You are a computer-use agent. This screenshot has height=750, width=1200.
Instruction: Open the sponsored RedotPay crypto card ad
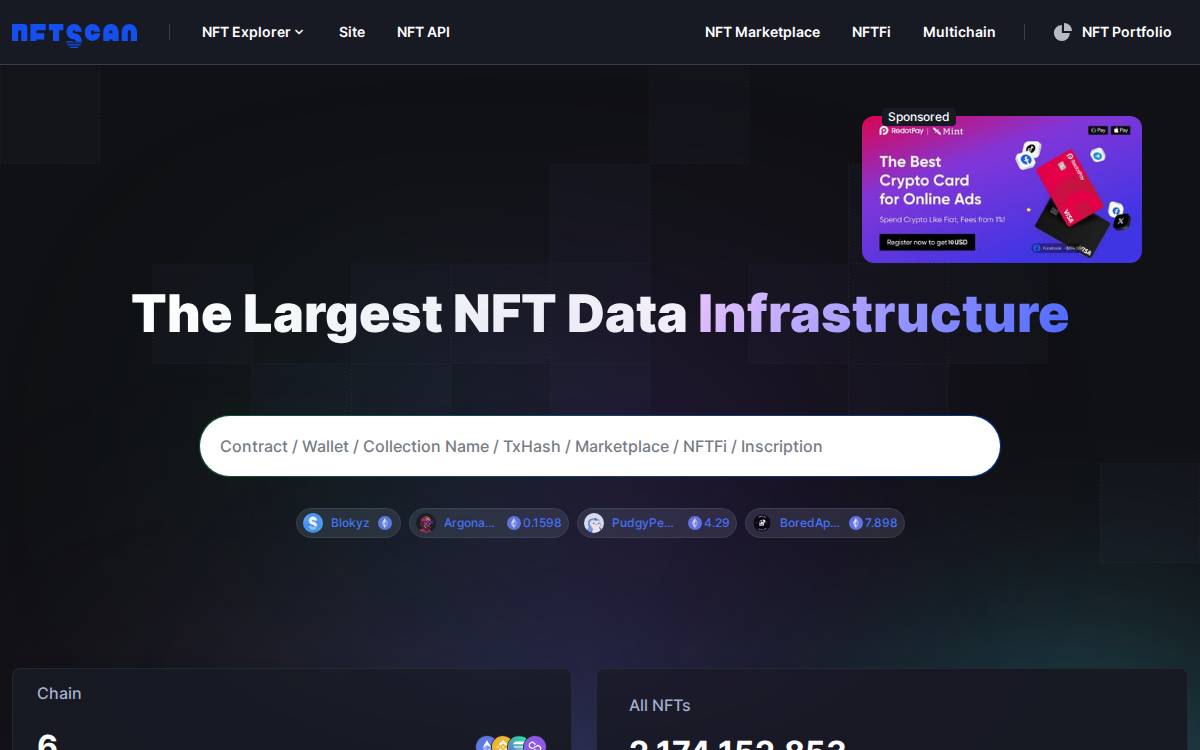[x=1002, y=190]
